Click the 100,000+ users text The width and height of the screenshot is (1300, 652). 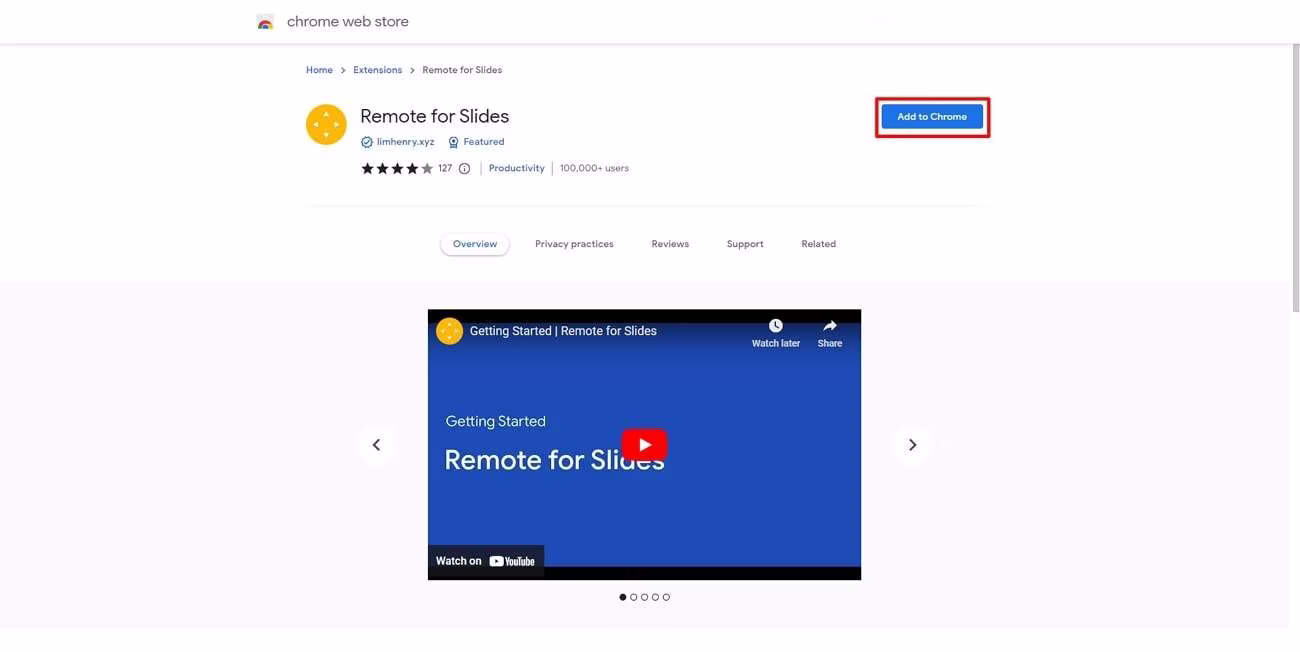coord(594,168)
